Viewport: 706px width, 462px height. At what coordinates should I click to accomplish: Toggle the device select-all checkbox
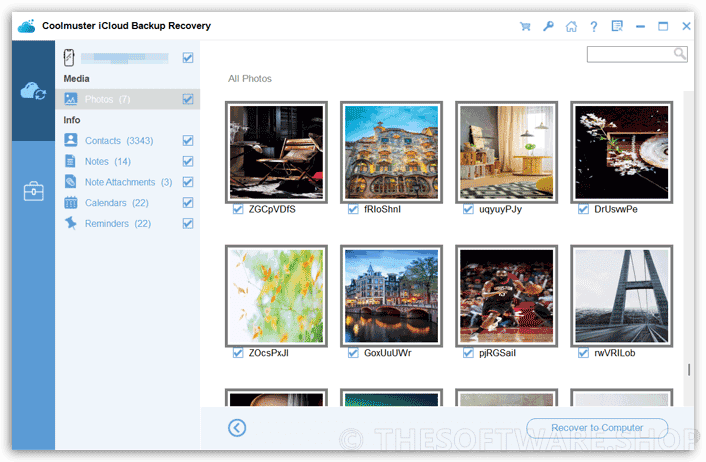[x=188, y=58]
